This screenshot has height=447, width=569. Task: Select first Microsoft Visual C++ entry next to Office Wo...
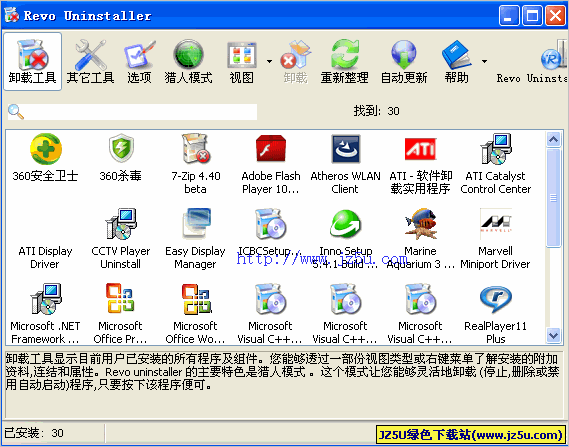click(271, 314)
